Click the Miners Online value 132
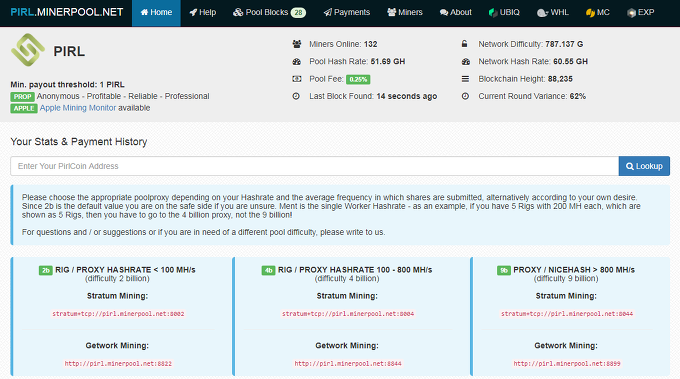 coord(370,44)
